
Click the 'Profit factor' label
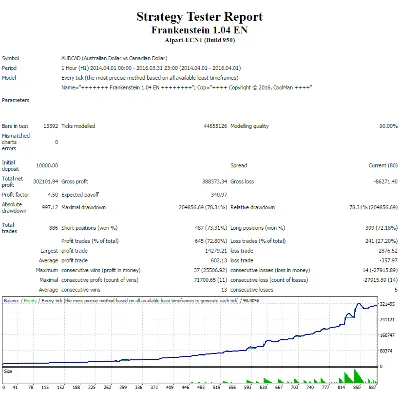pyautogui.click(x=15, y=195)
